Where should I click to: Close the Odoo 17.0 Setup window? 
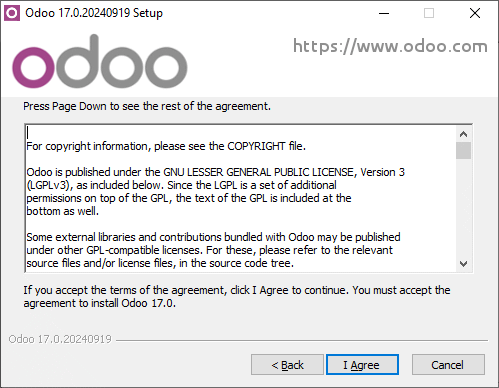475,13
